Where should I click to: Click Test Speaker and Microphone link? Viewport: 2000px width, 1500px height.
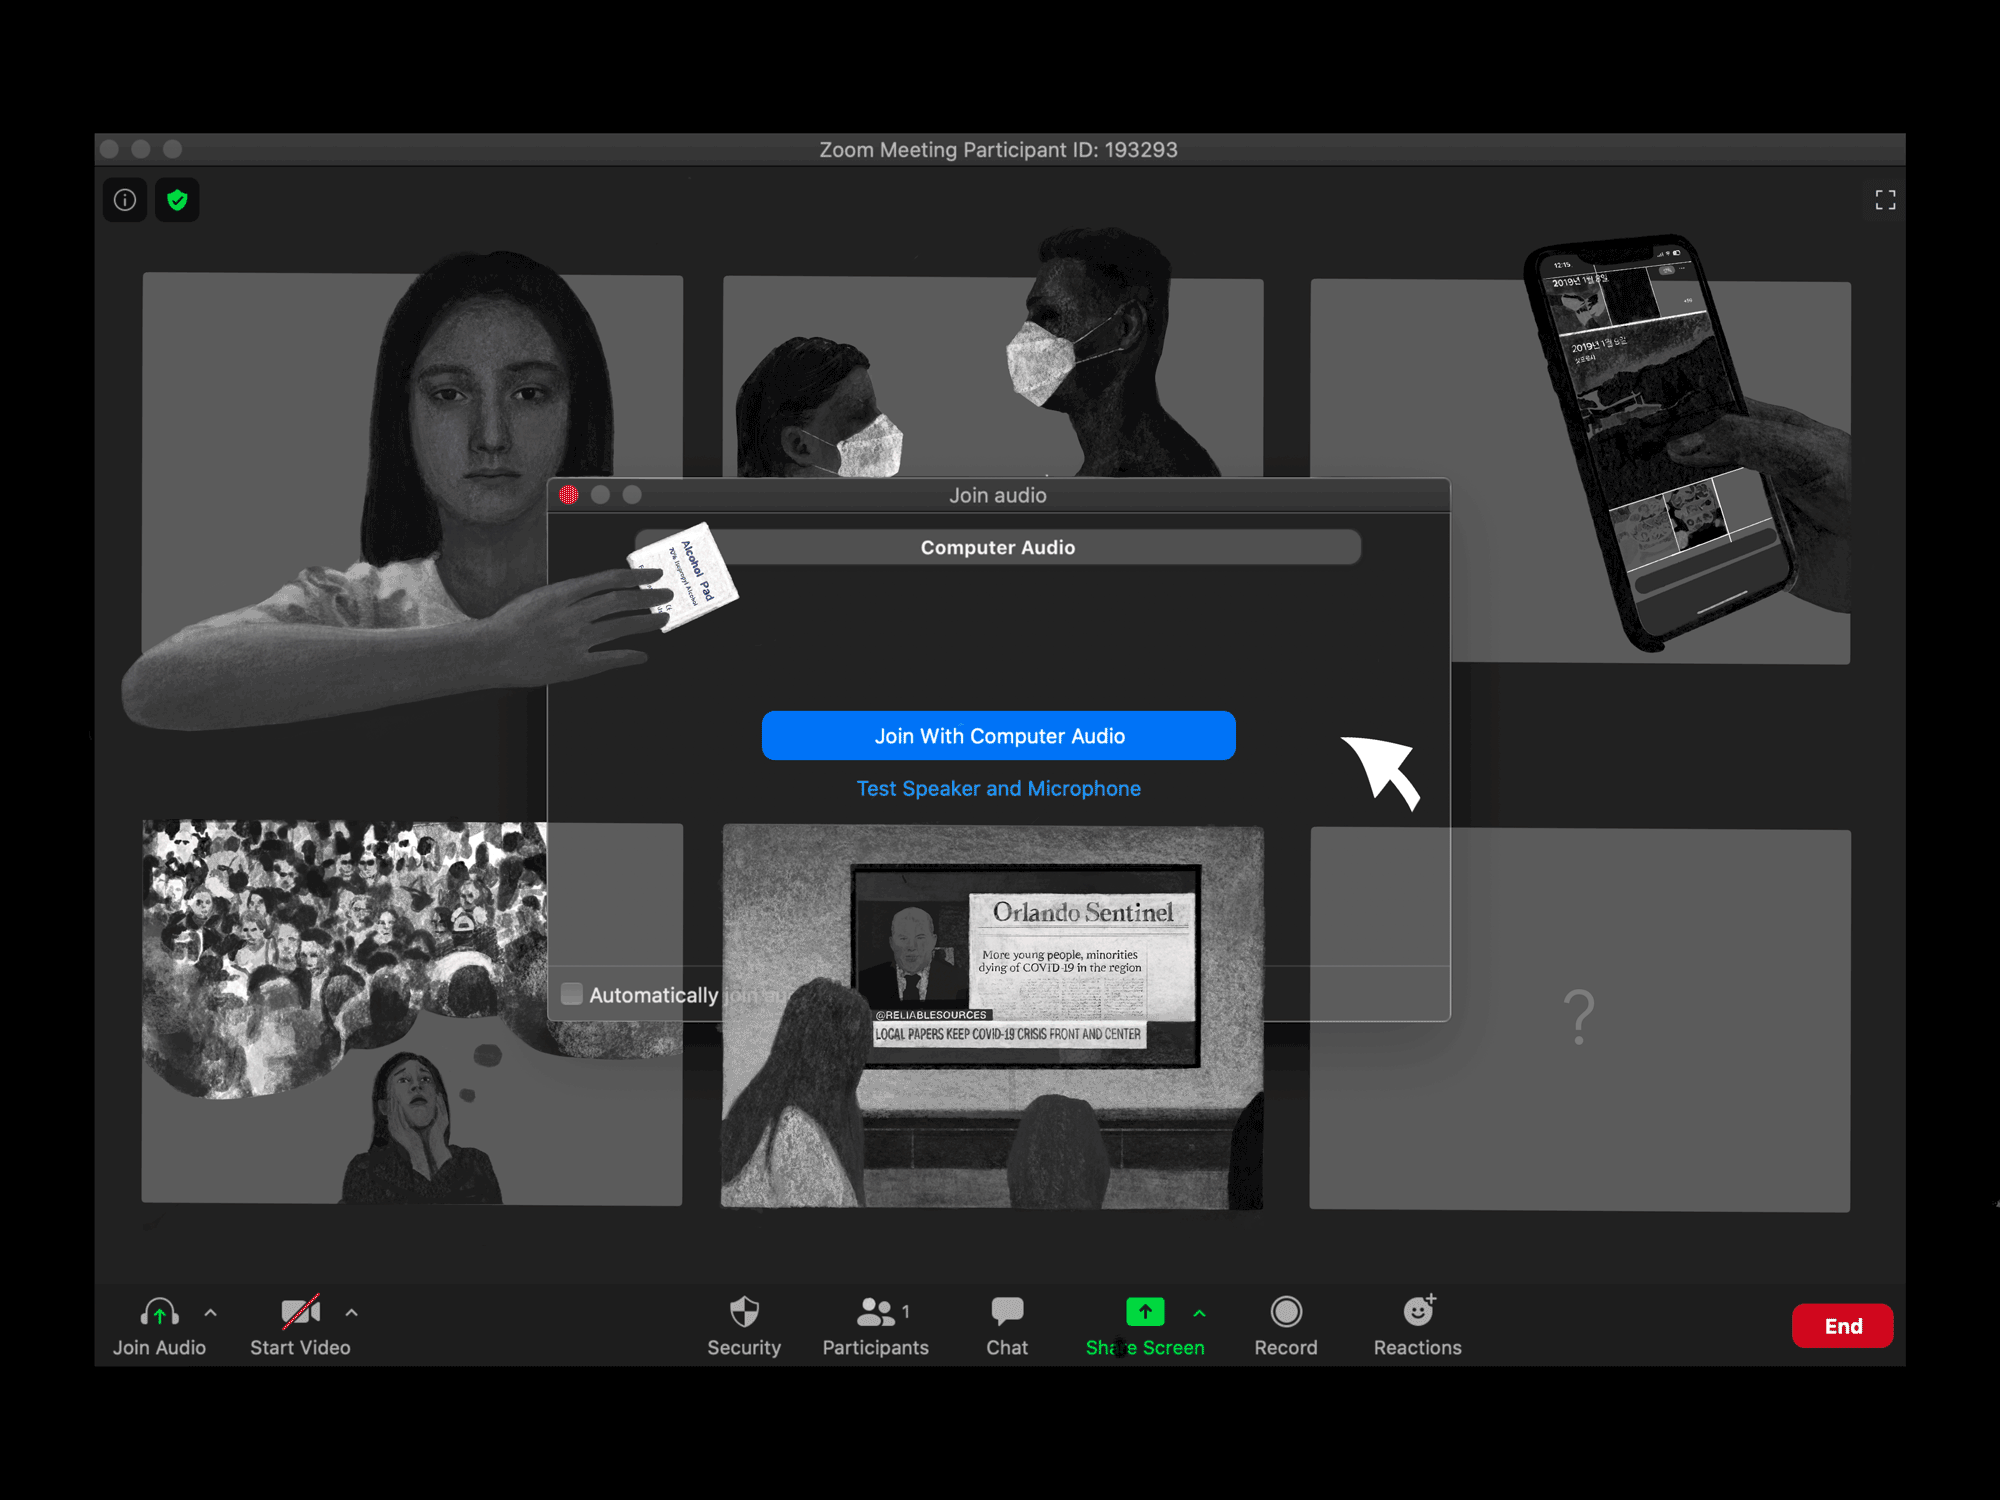pyautogui.click(x=998, y=789)
